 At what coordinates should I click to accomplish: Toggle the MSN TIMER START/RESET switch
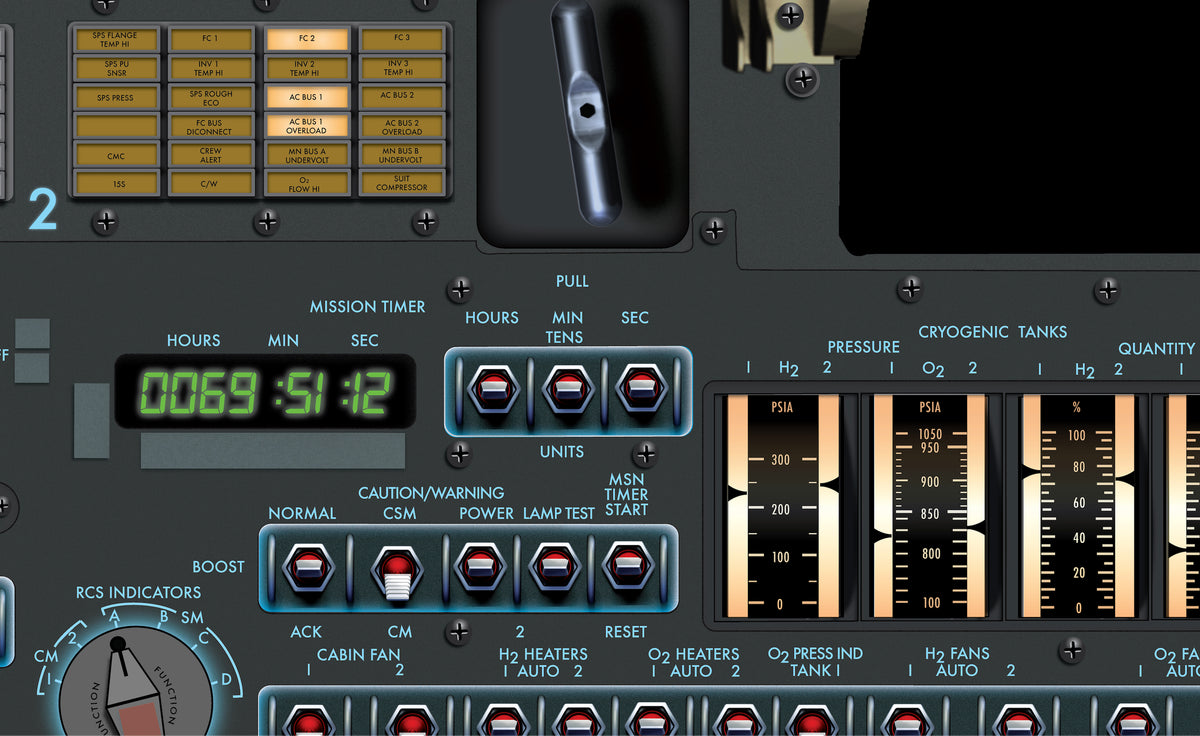[x=627, y=567]
